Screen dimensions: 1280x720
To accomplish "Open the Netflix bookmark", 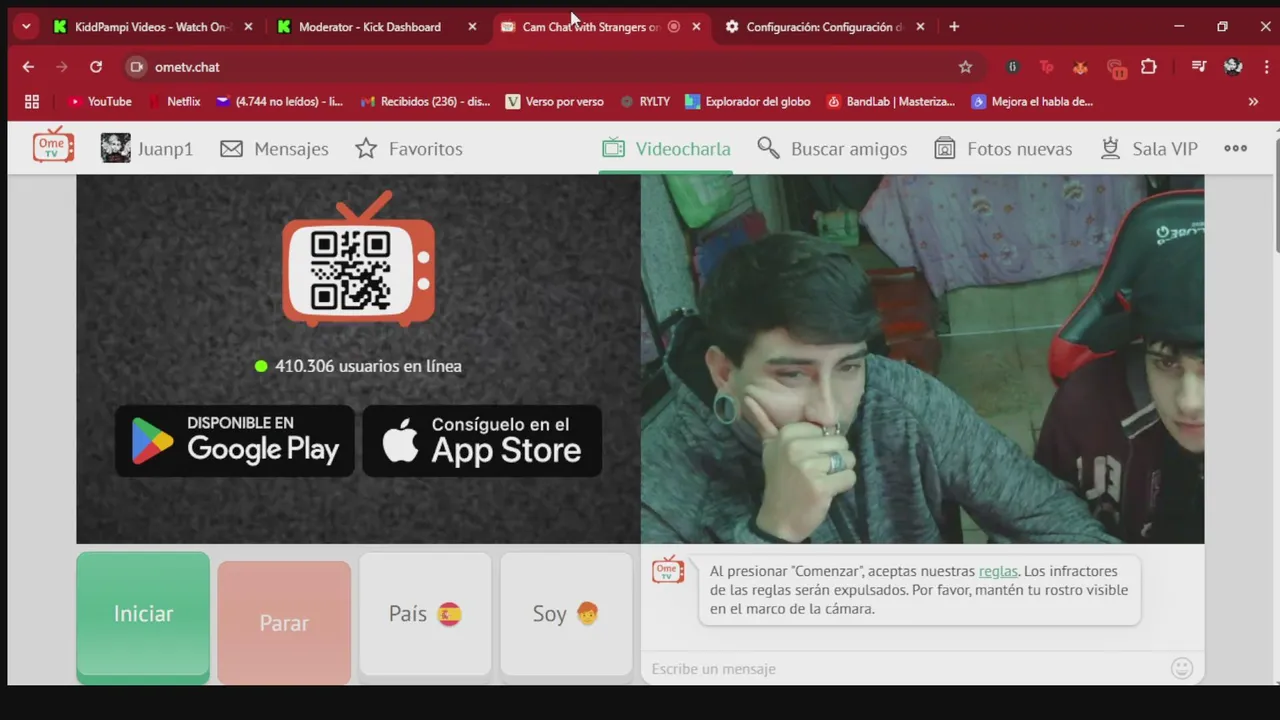I will (x=174, y=101).
